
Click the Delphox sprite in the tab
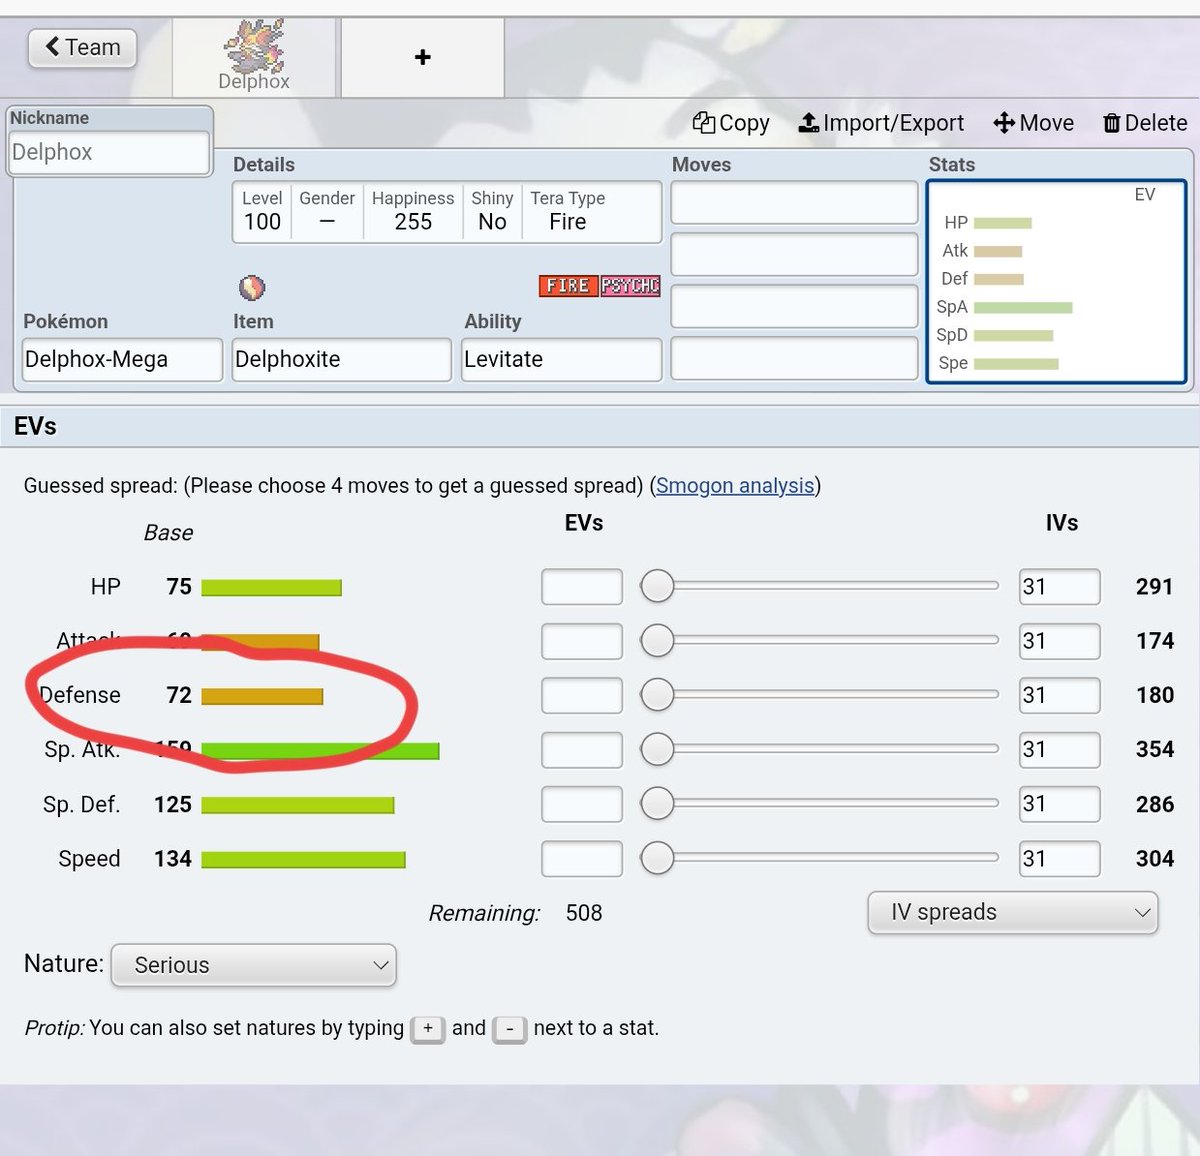click(254, 47)
